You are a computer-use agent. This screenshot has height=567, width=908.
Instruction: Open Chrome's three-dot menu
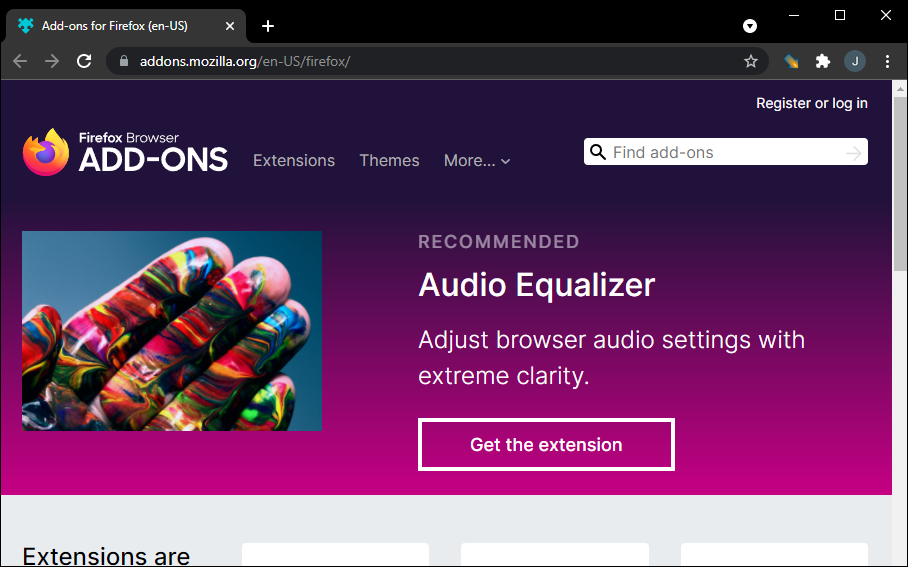coord(887,61)
